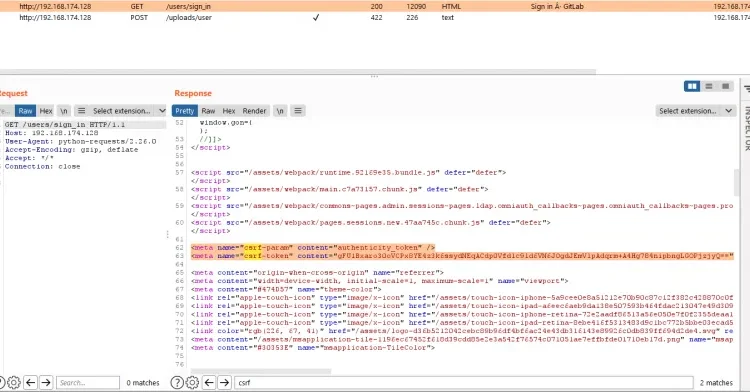Switch Response view to Render tab
750x392 pixels.
[x=254, y=111]
